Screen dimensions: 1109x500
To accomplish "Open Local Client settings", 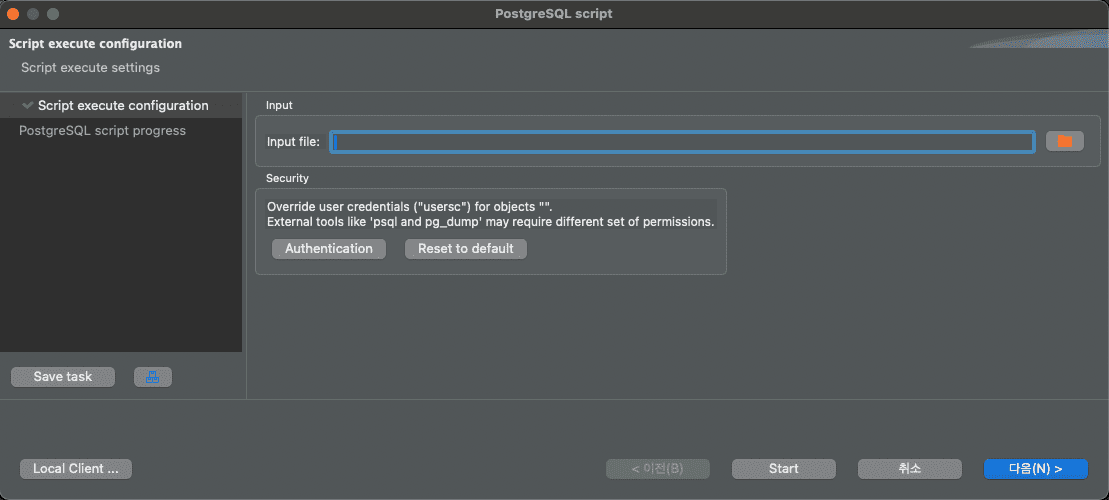I will pyautogui.click(x=76, y=469).
